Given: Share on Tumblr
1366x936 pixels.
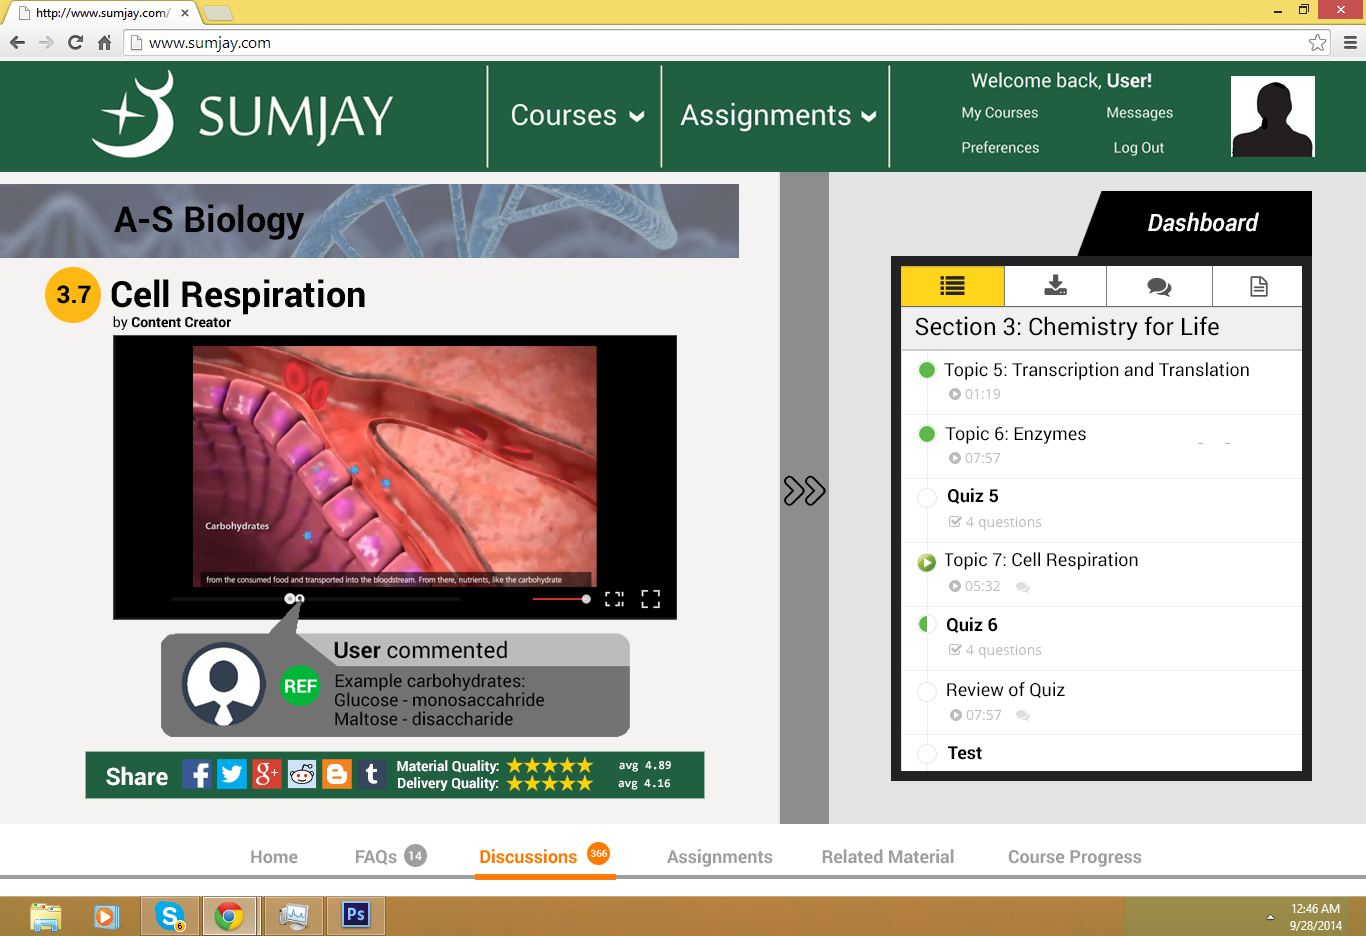Looking at the screenshot, I should pyautogui.click(x=372, y=774).
